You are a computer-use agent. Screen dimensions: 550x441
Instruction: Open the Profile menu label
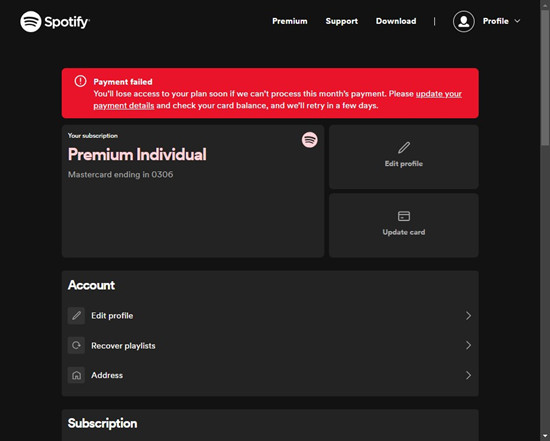point(496,21)
